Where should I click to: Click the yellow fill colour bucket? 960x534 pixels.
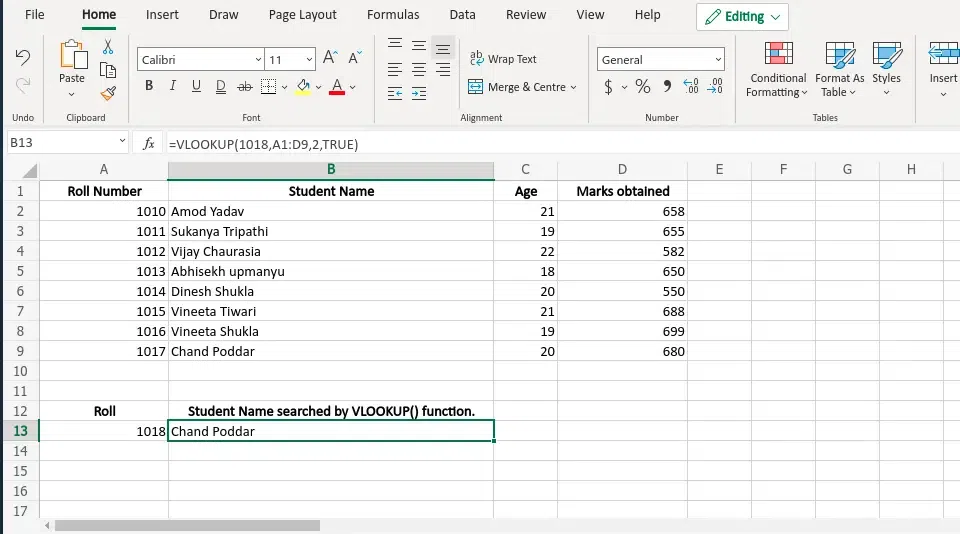pos(303,87)
